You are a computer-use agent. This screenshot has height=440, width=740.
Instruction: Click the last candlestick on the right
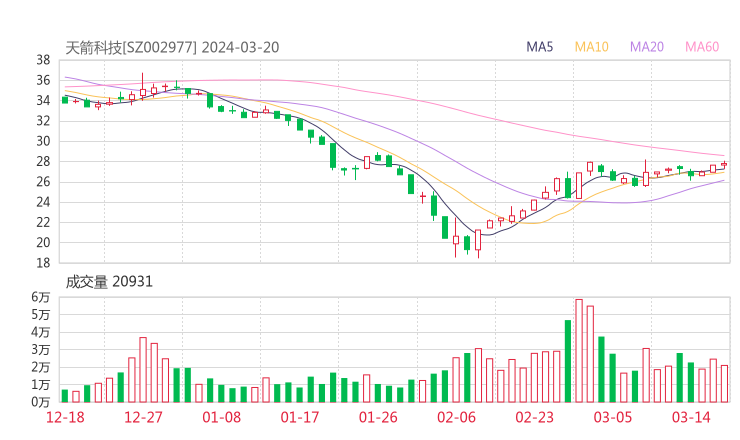[724, 164]
